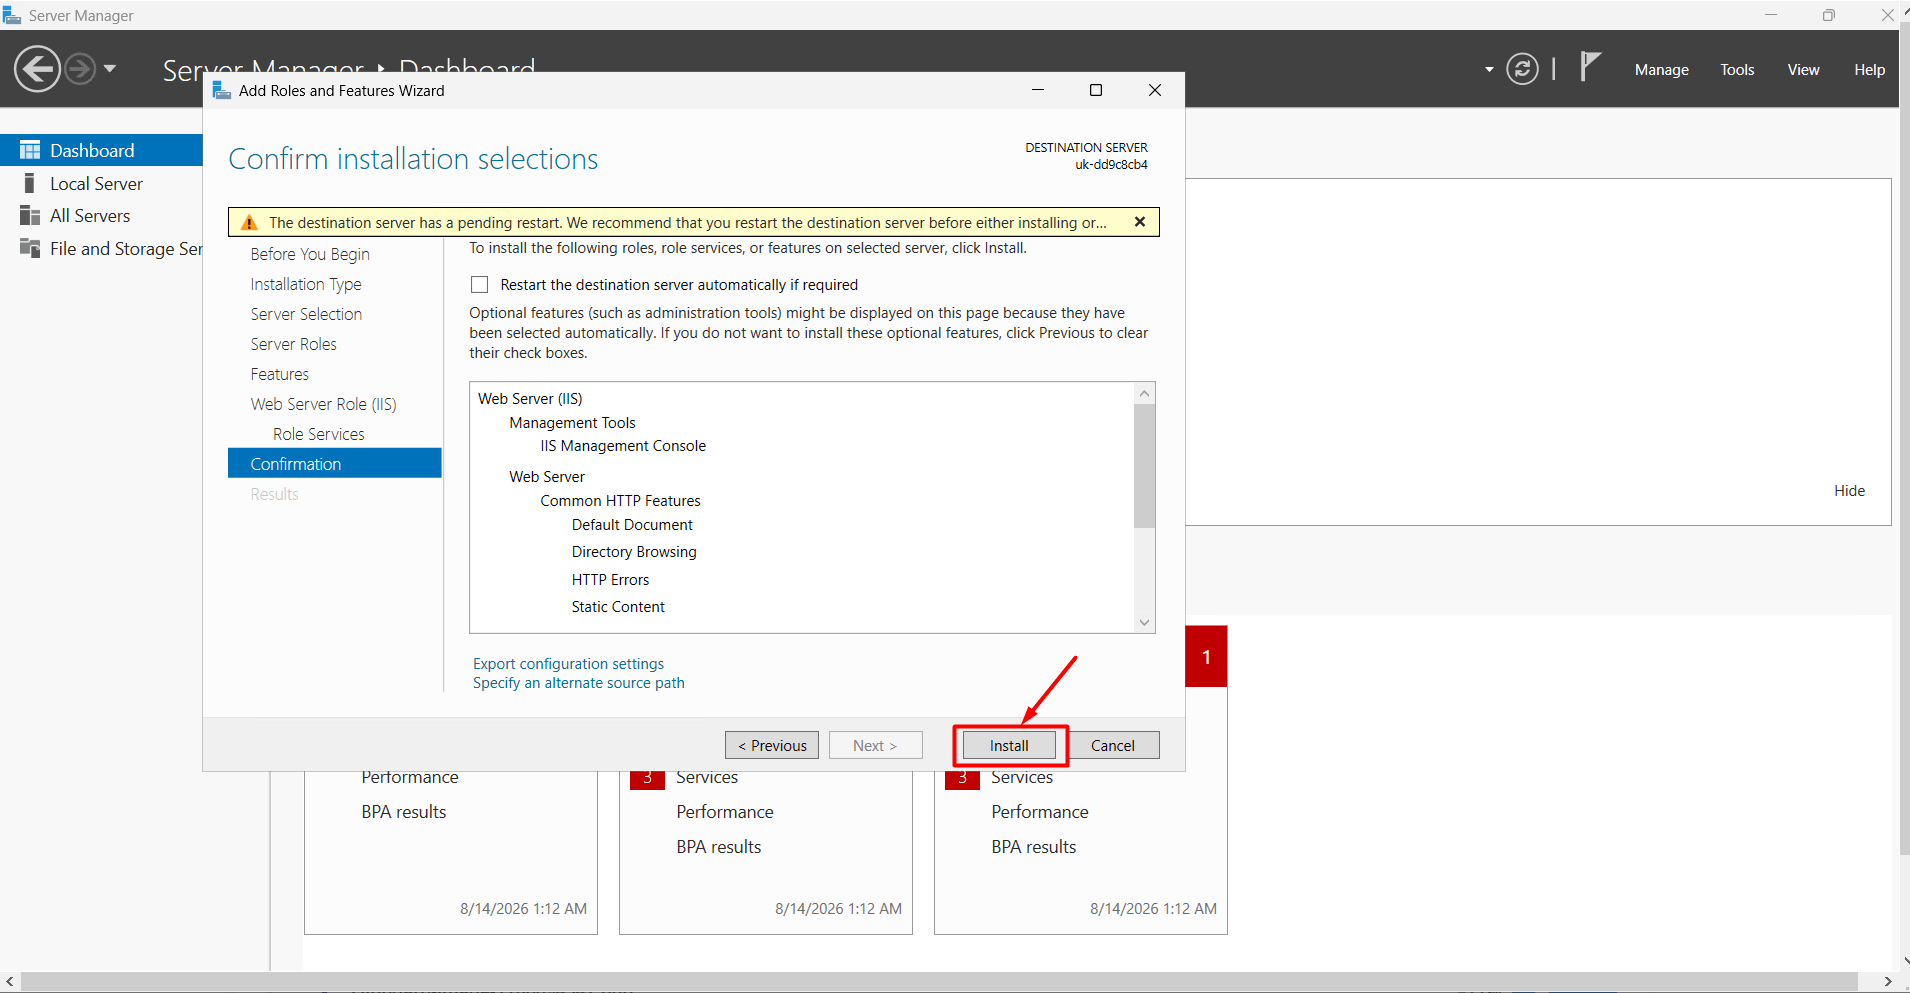
Task: Select the Confirmation step
Action: click(335, 463)
